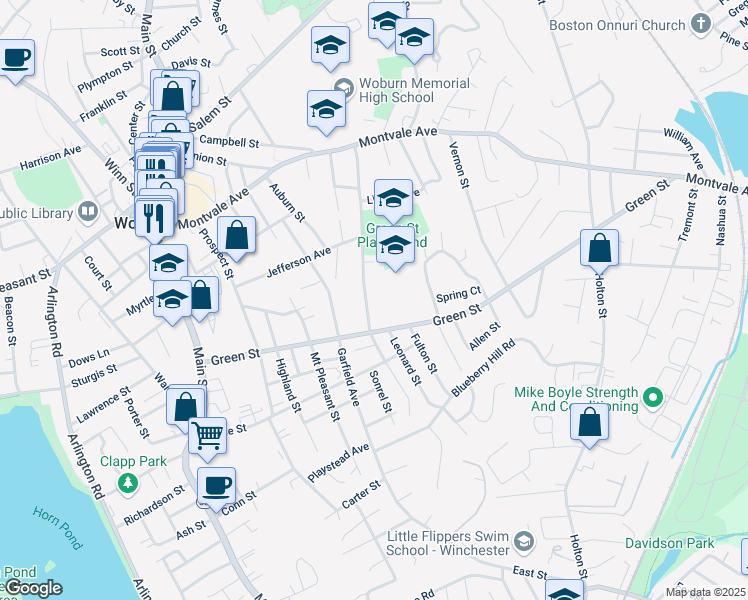Click the Highland St street label

[289, 385]
